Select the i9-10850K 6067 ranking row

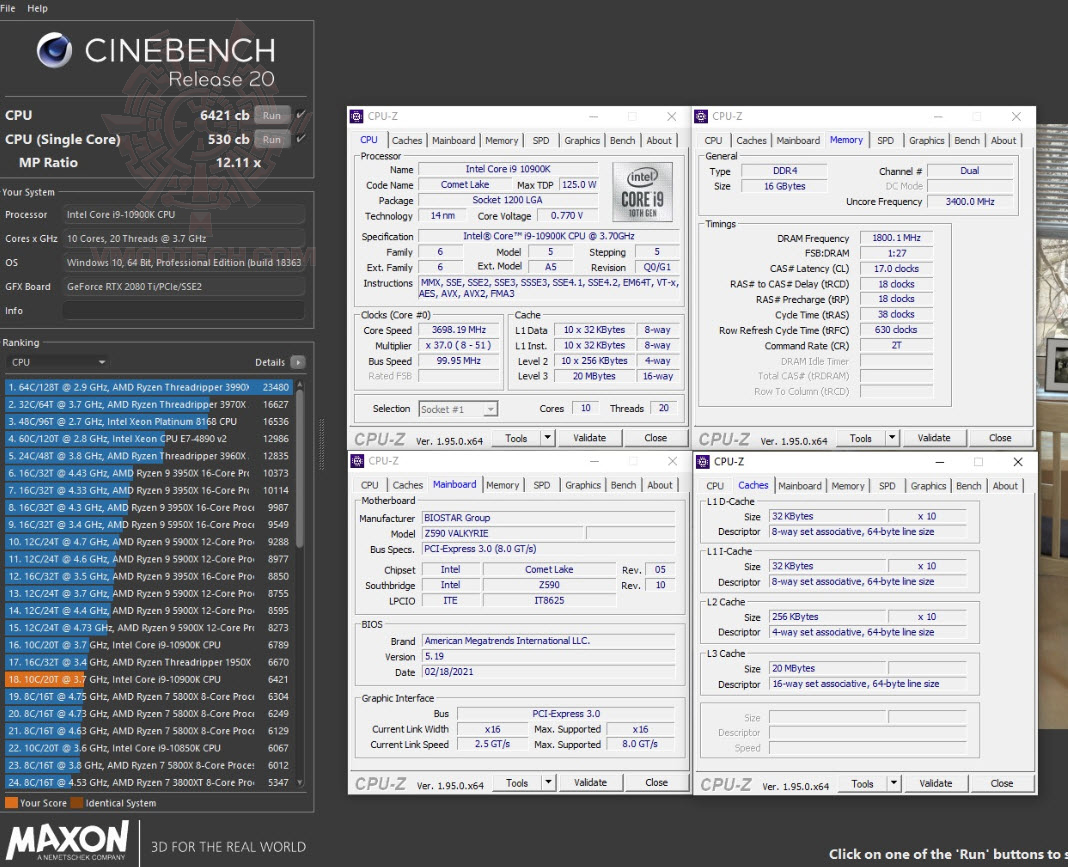[x=148, y=748]
